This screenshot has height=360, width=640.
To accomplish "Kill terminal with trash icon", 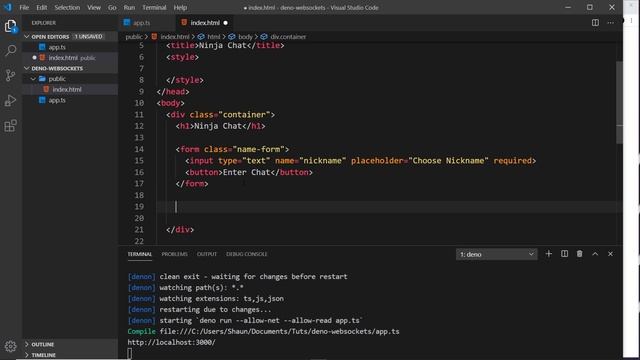I will tap(579, 254).
